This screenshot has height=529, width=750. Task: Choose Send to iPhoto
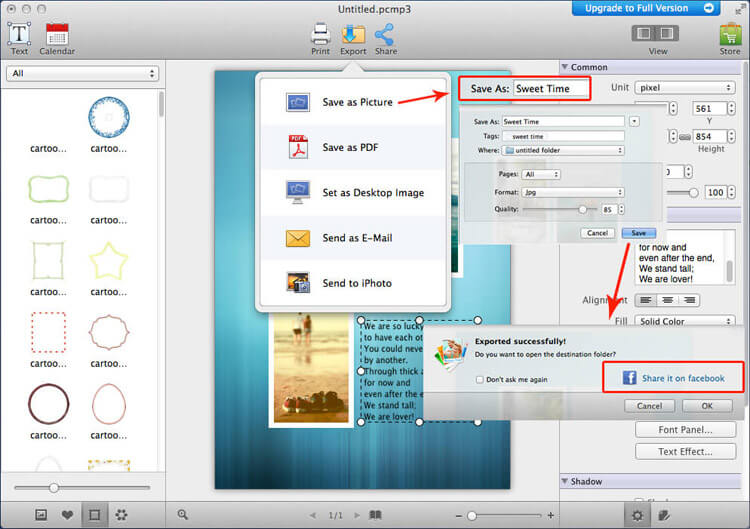tap(353, 283)
